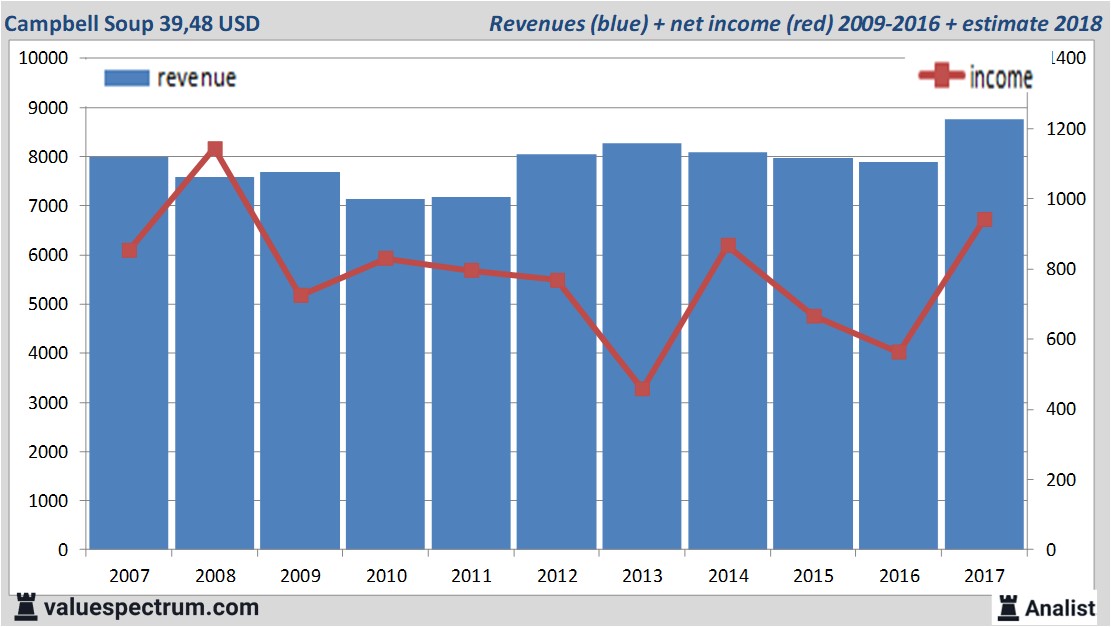1111x627 pixels.
Task: Click the 2011 revenue bar
Action: click(x=471, y=373)
